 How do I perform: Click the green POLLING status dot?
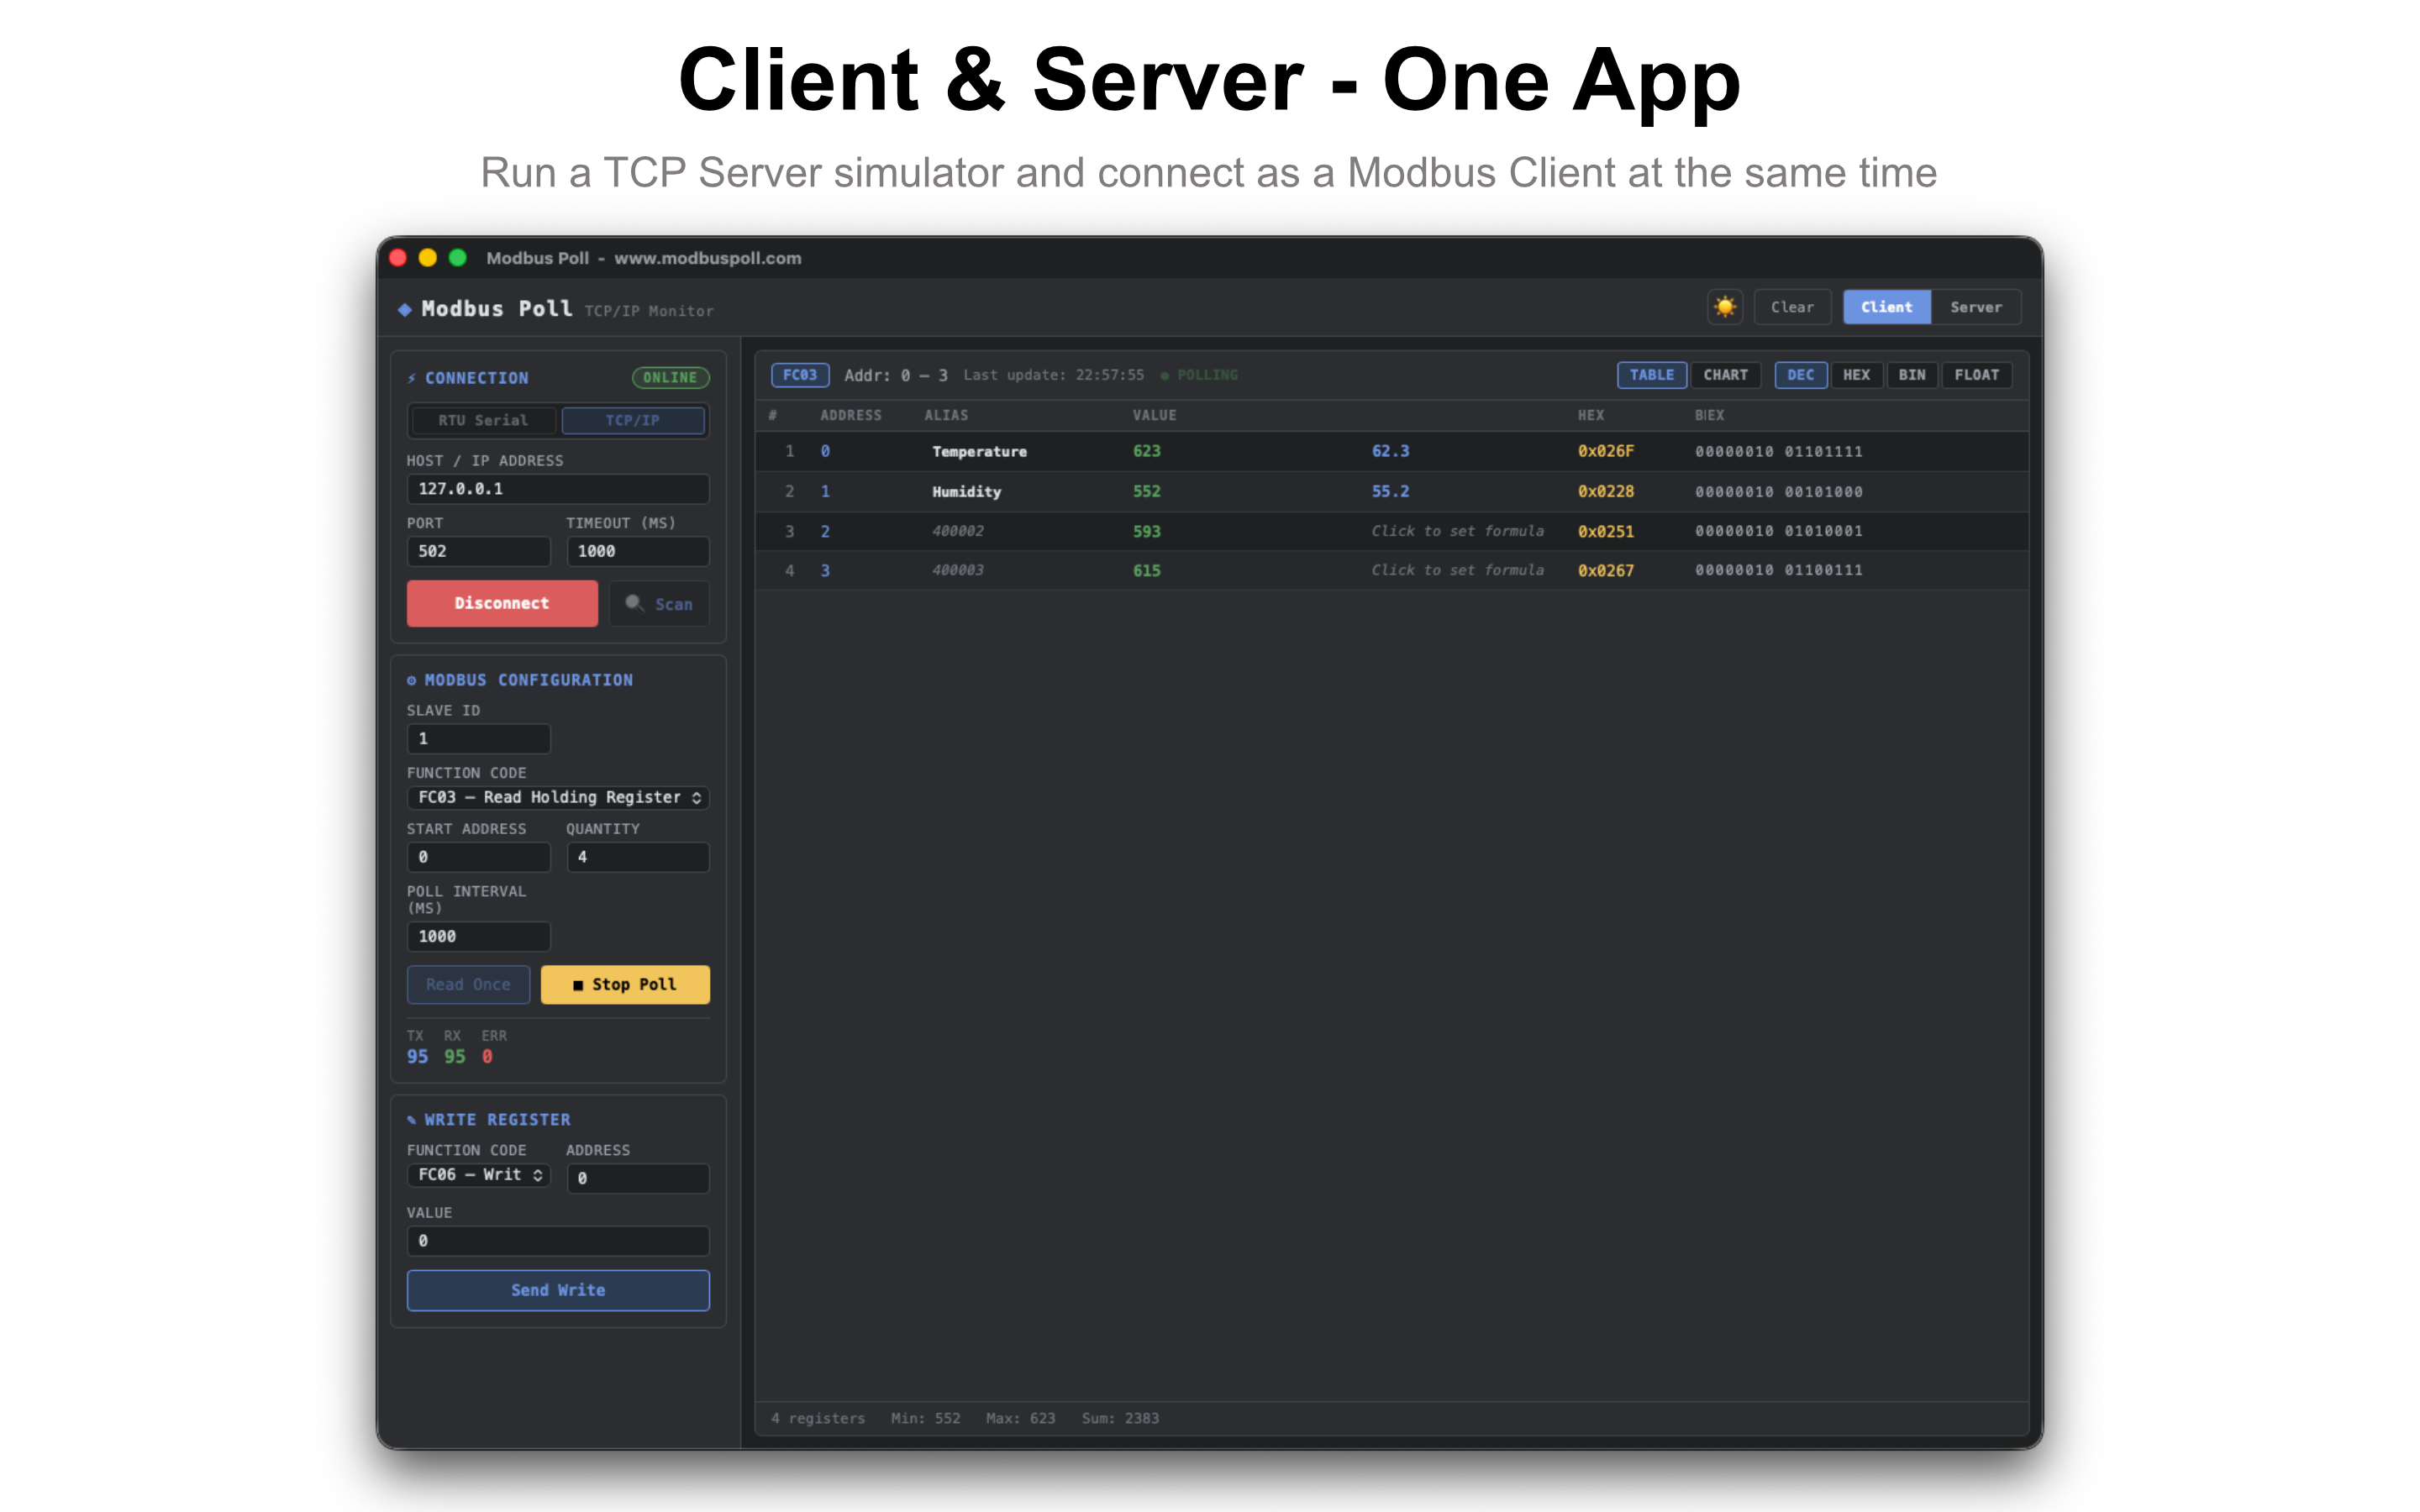tap(1165, 376)
